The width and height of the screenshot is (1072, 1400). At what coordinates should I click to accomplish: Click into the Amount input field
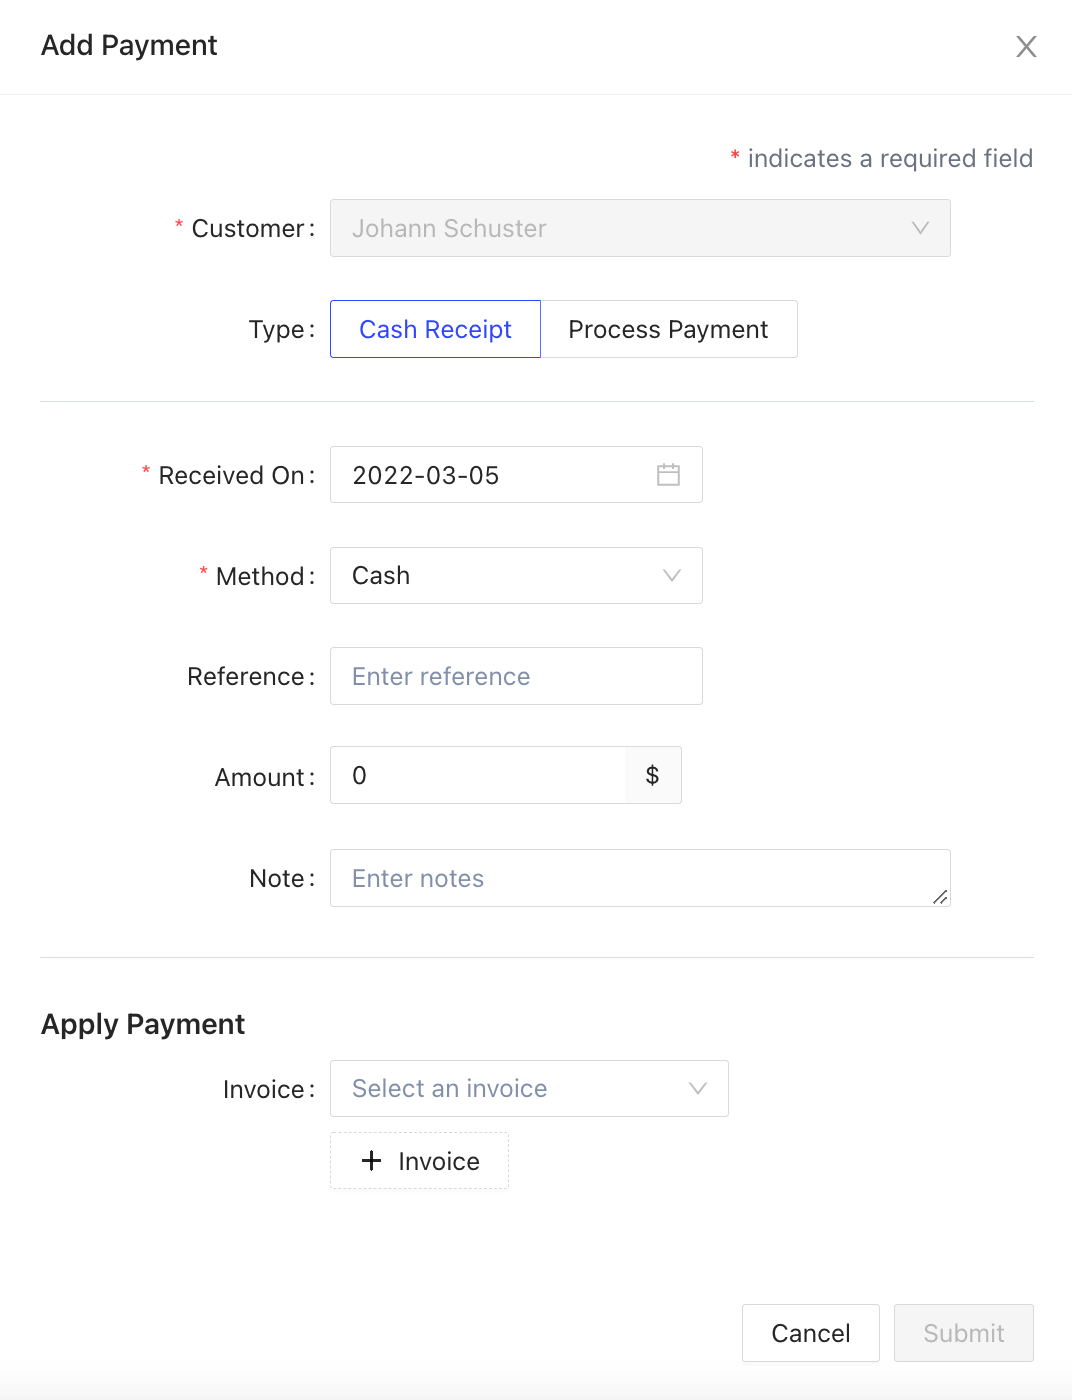(478, 775)
